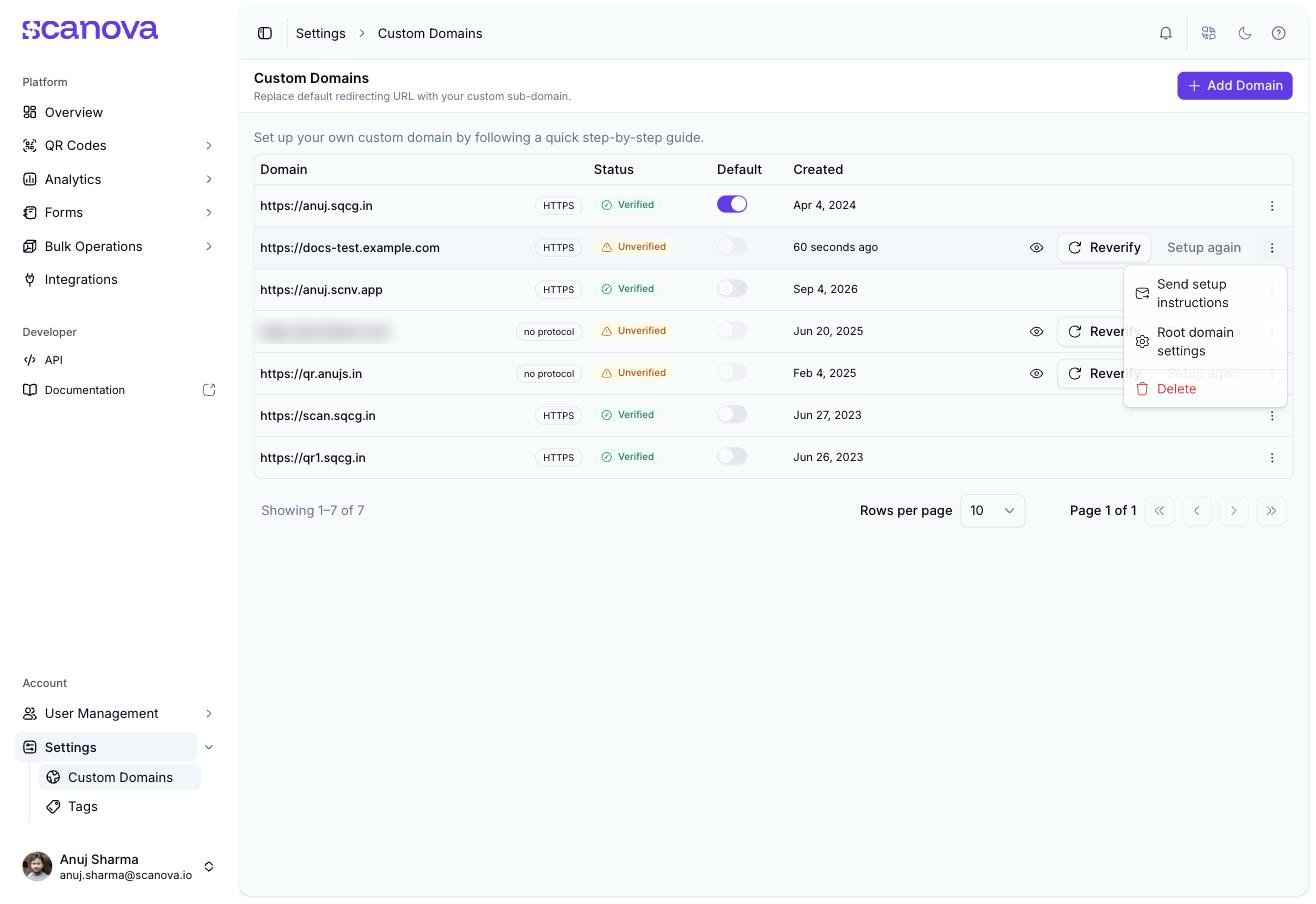
Task: Toggle the sidebar panel icon
Action: [x=265, y=33]
